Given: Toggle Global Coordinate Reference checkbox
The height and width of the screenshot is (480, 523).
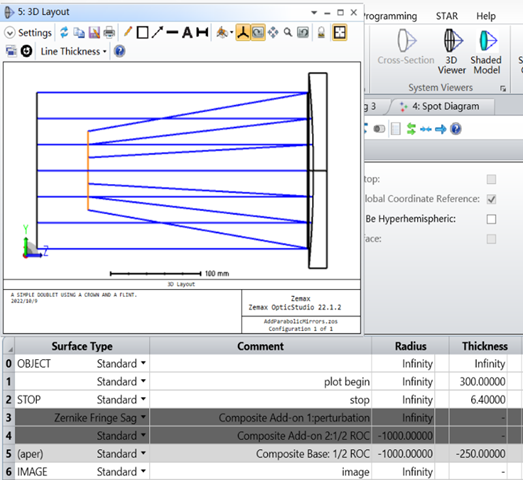Looking at the screenshot, I should tap(491, 199).
